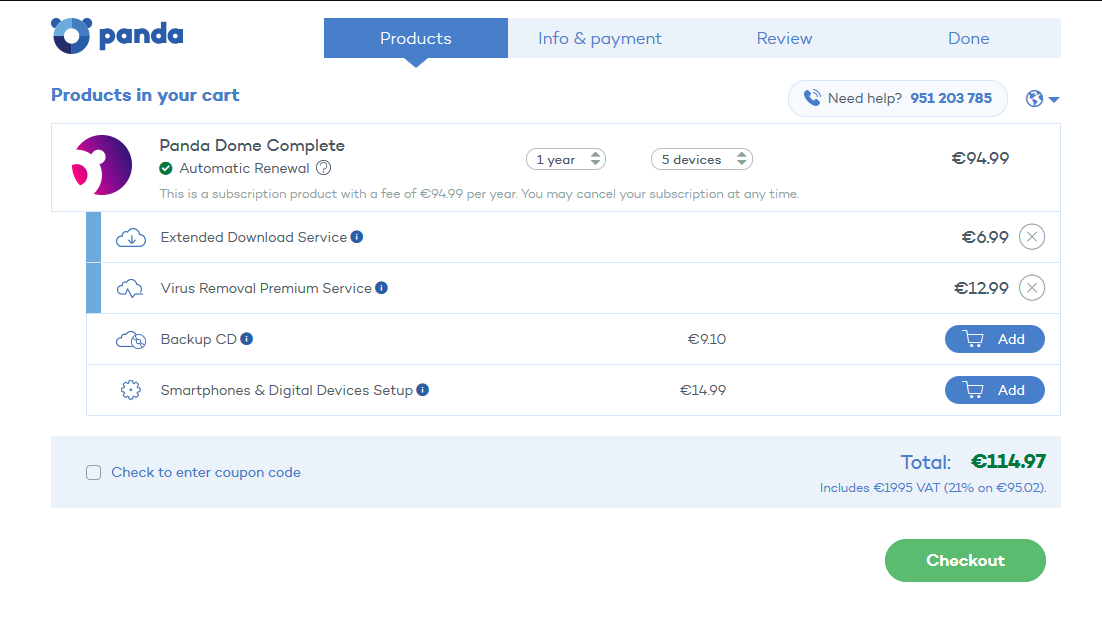The width and height of the screenshot is (1102, 622).
Task: Click the 'Extended Download Service' label
Action: 254,237
